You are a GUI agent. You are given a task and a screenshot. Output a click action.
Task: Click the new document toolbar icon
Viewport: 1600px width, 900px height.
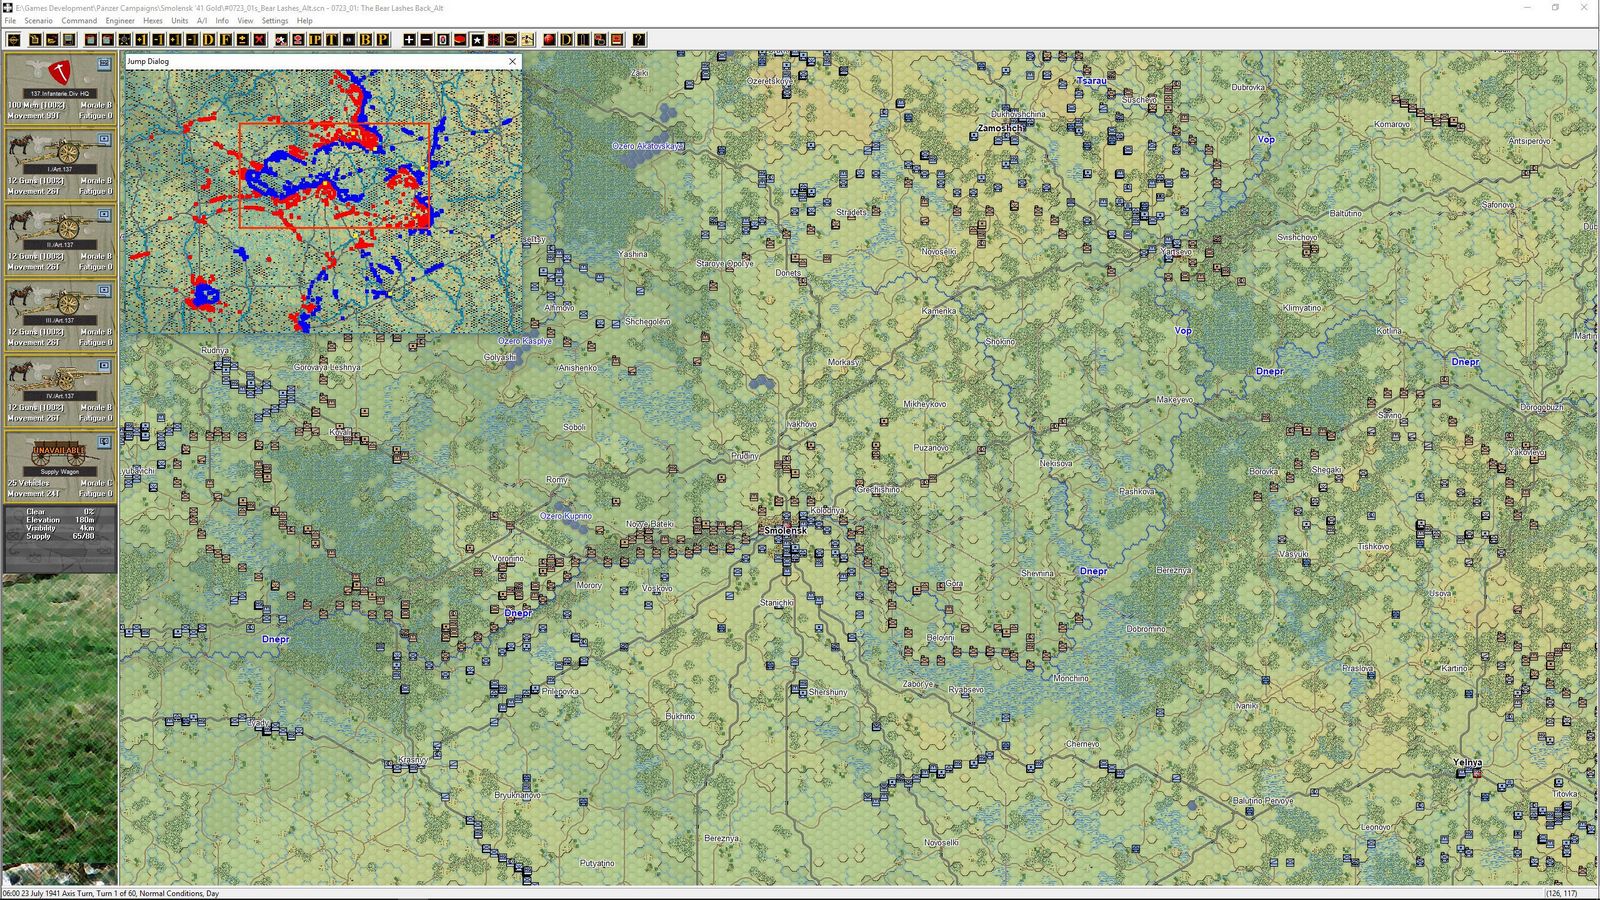point(35,40)
